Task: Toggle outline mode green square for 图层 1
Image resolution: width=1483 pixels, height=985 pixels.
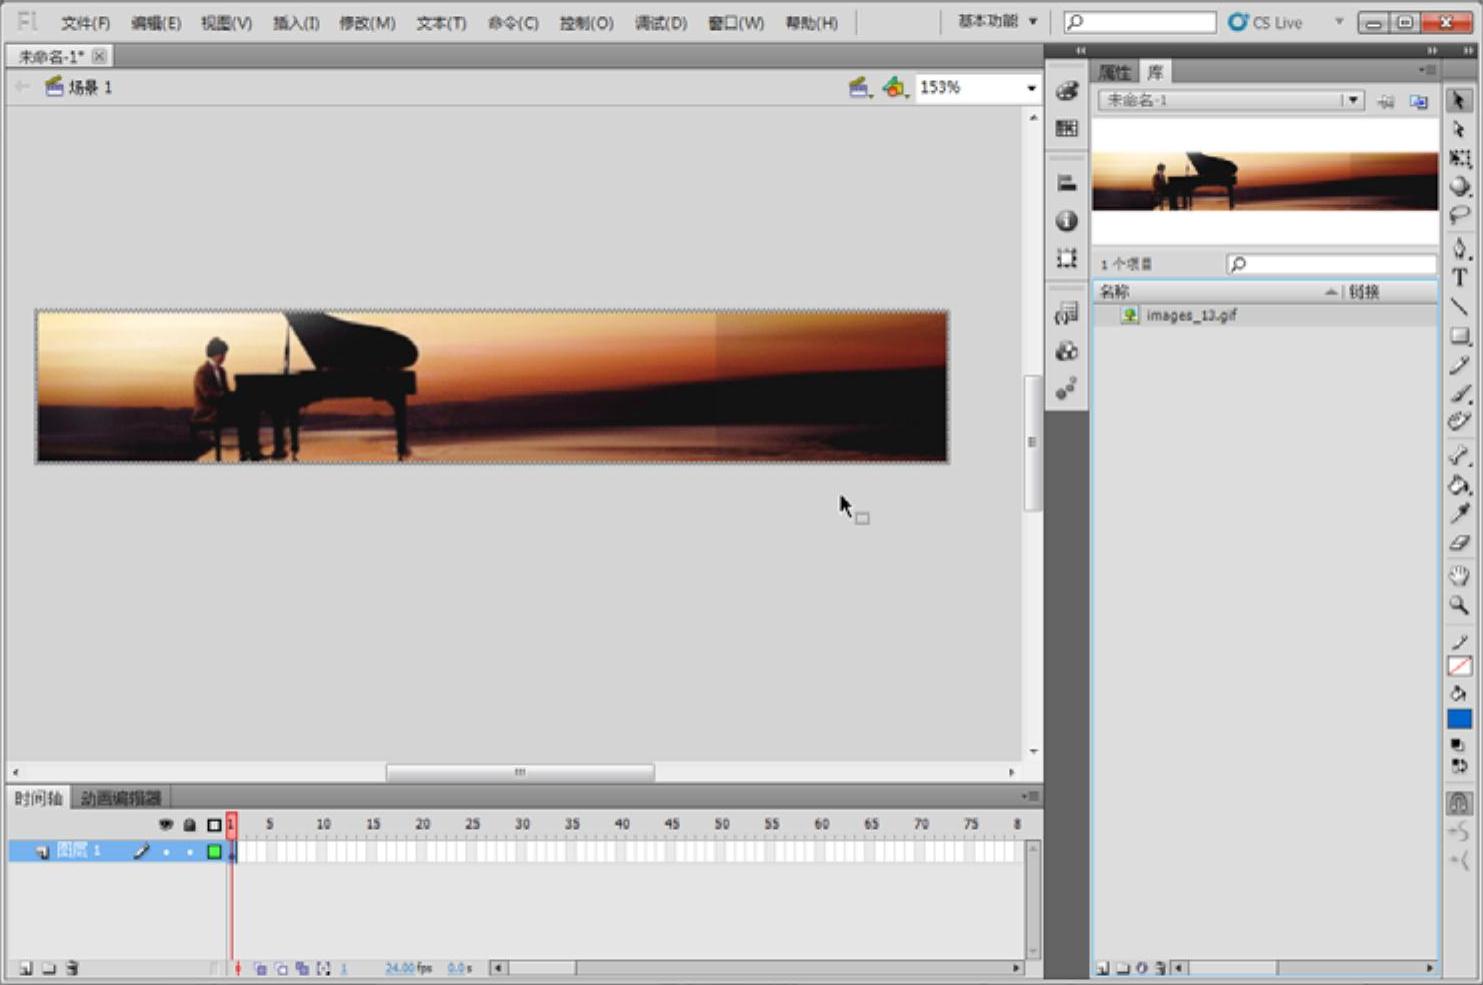Action: click(214, 852)
